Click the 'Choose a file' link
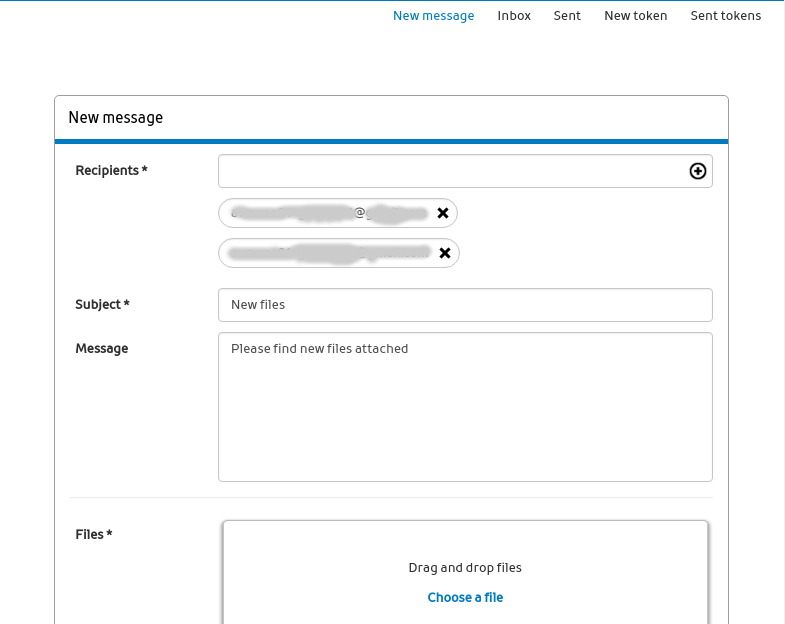The height and width of the screenshot is (624, 785). (465, 598)
